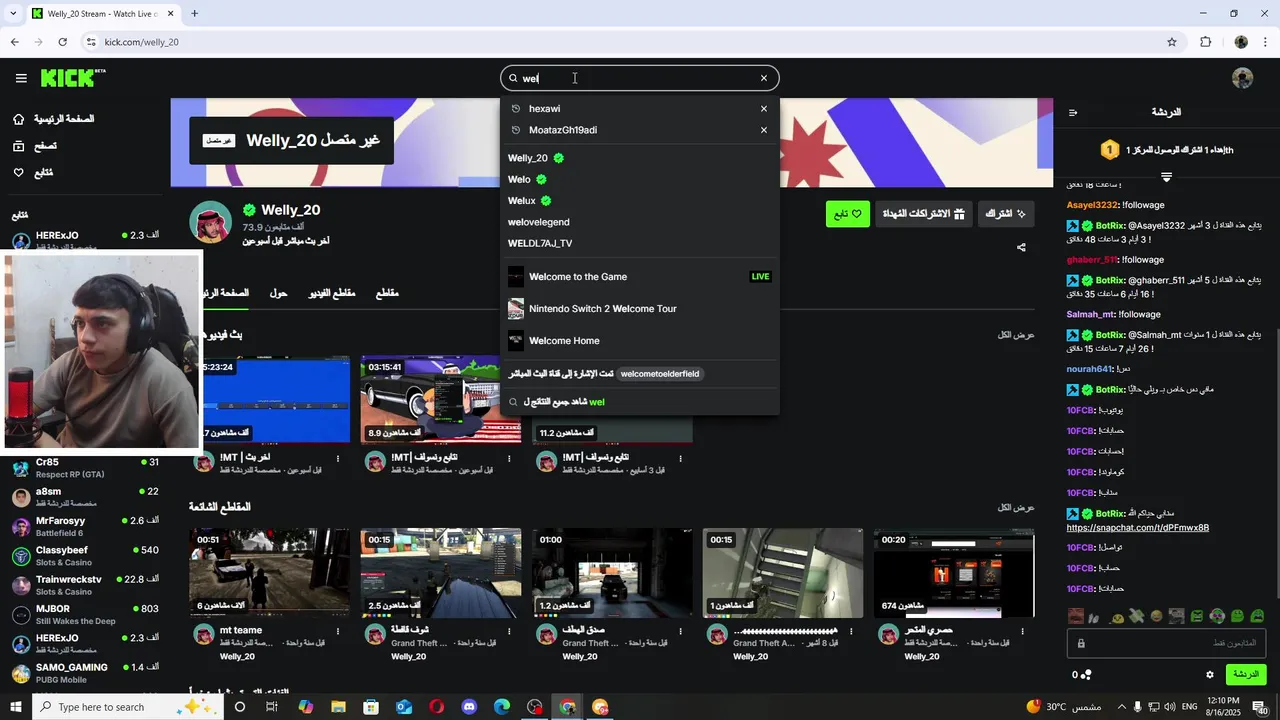Image resolution: width=1280 pixels, height=720 pixels.
Task: Click the green Follow button
Action: [848, 214]
